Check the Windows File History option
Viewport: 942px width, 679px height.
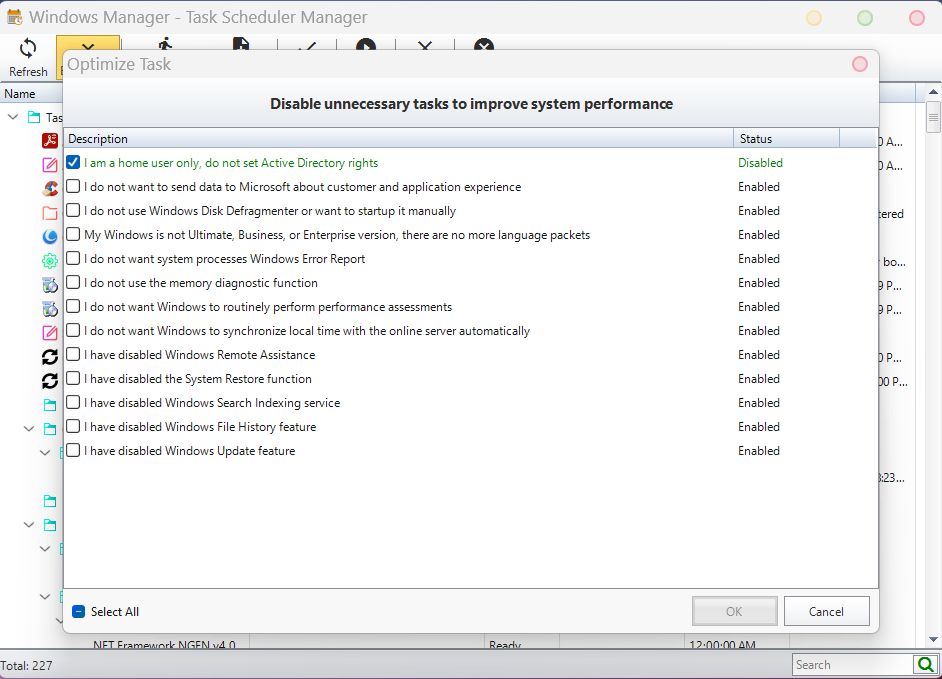(x=73, y=427)
